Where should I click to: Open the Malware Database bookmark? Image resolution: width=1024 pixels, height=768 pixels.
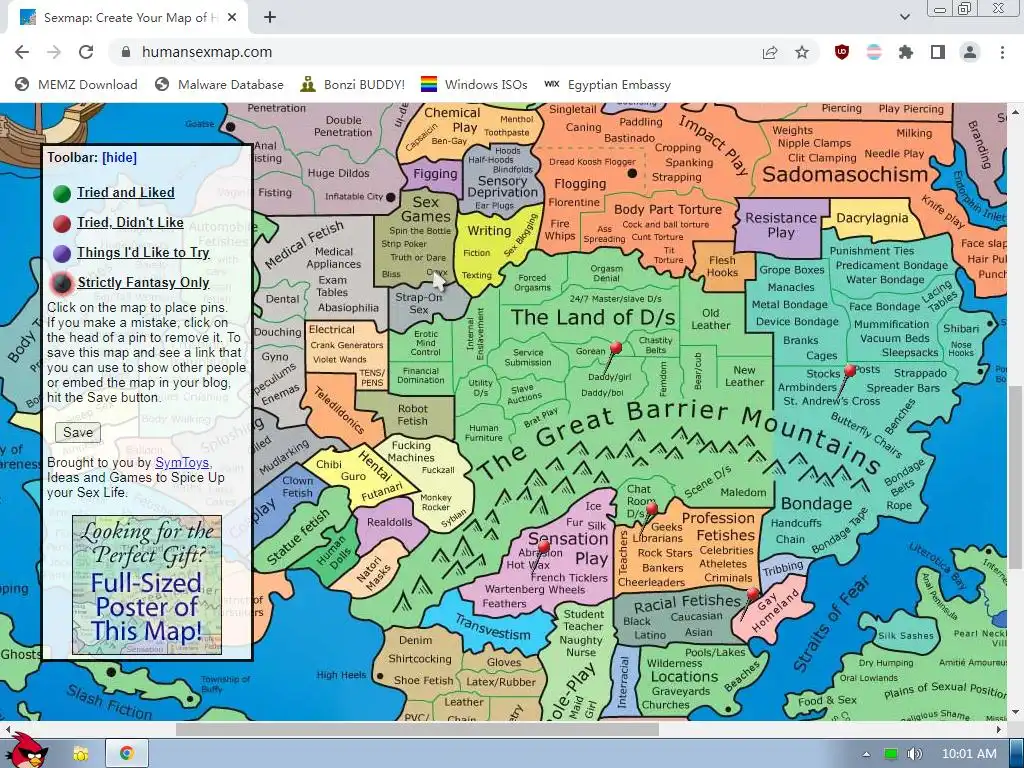[x=219, y=84]
